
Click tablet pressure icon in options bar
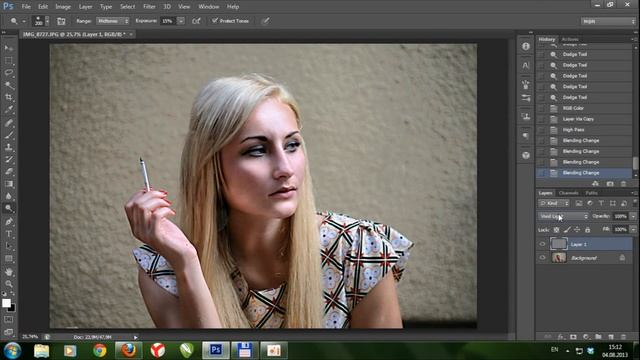pos(265,21)
